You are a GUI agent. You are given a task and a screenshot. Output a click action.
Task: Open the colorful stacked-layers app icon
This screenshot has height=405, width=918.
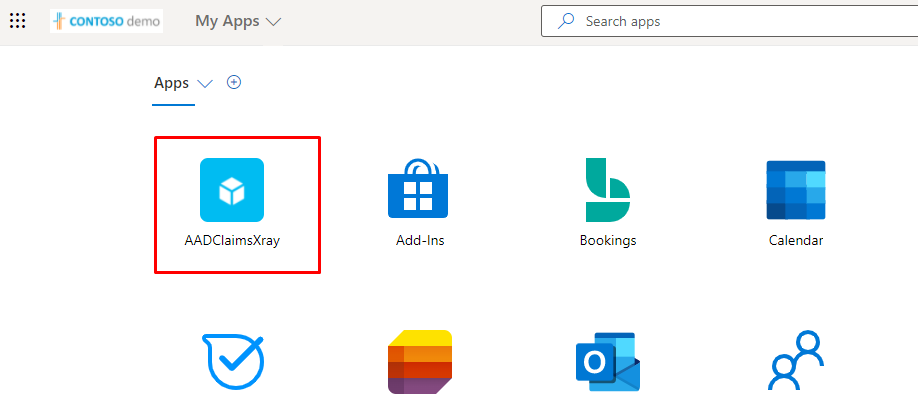[x=419, y=362]
